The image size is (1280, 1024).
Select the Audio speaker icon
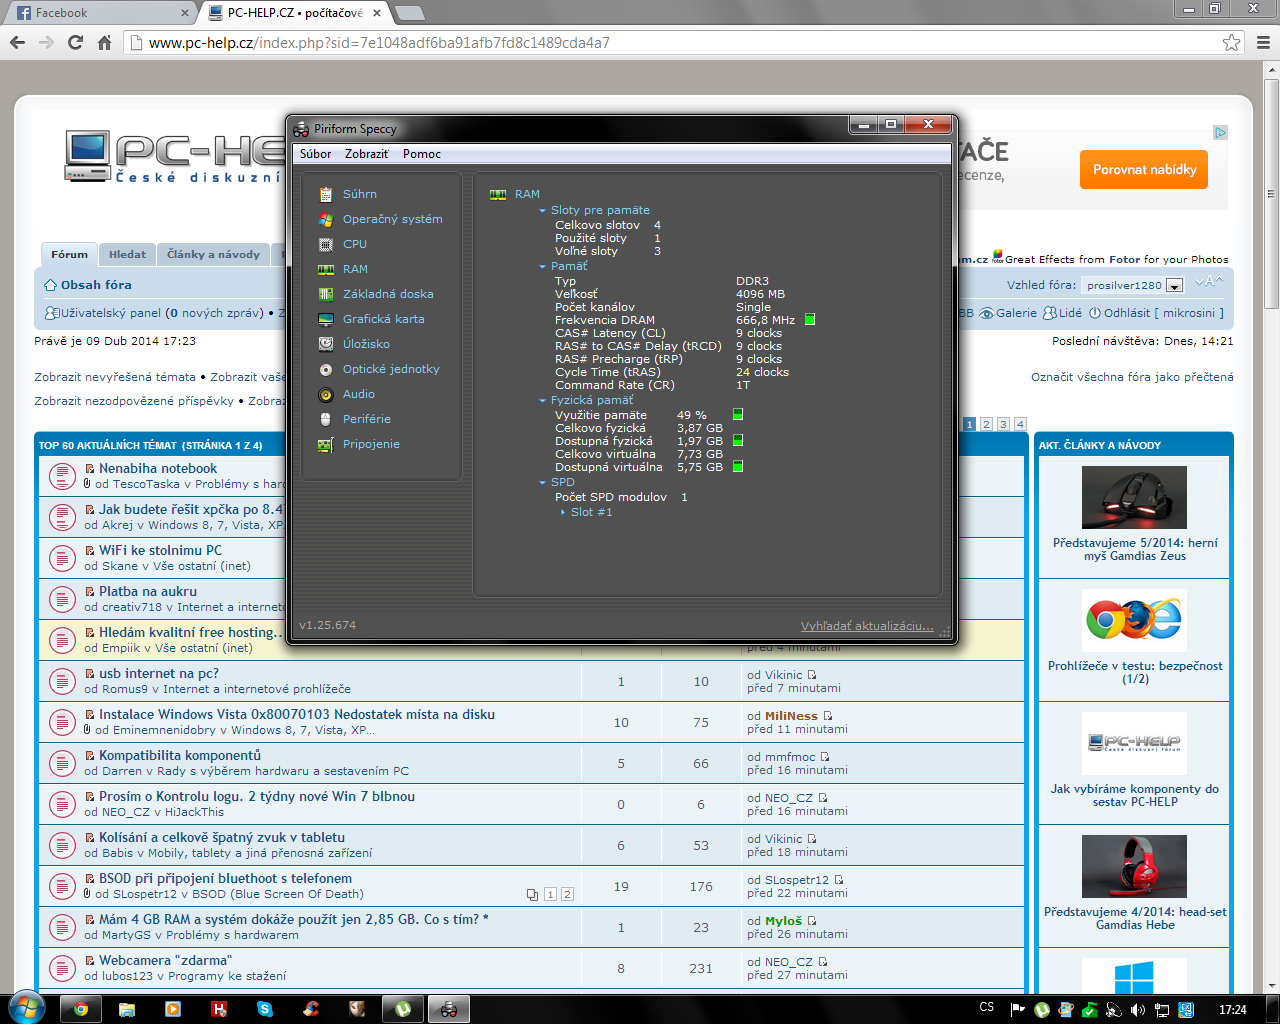(x=325, y=394)
